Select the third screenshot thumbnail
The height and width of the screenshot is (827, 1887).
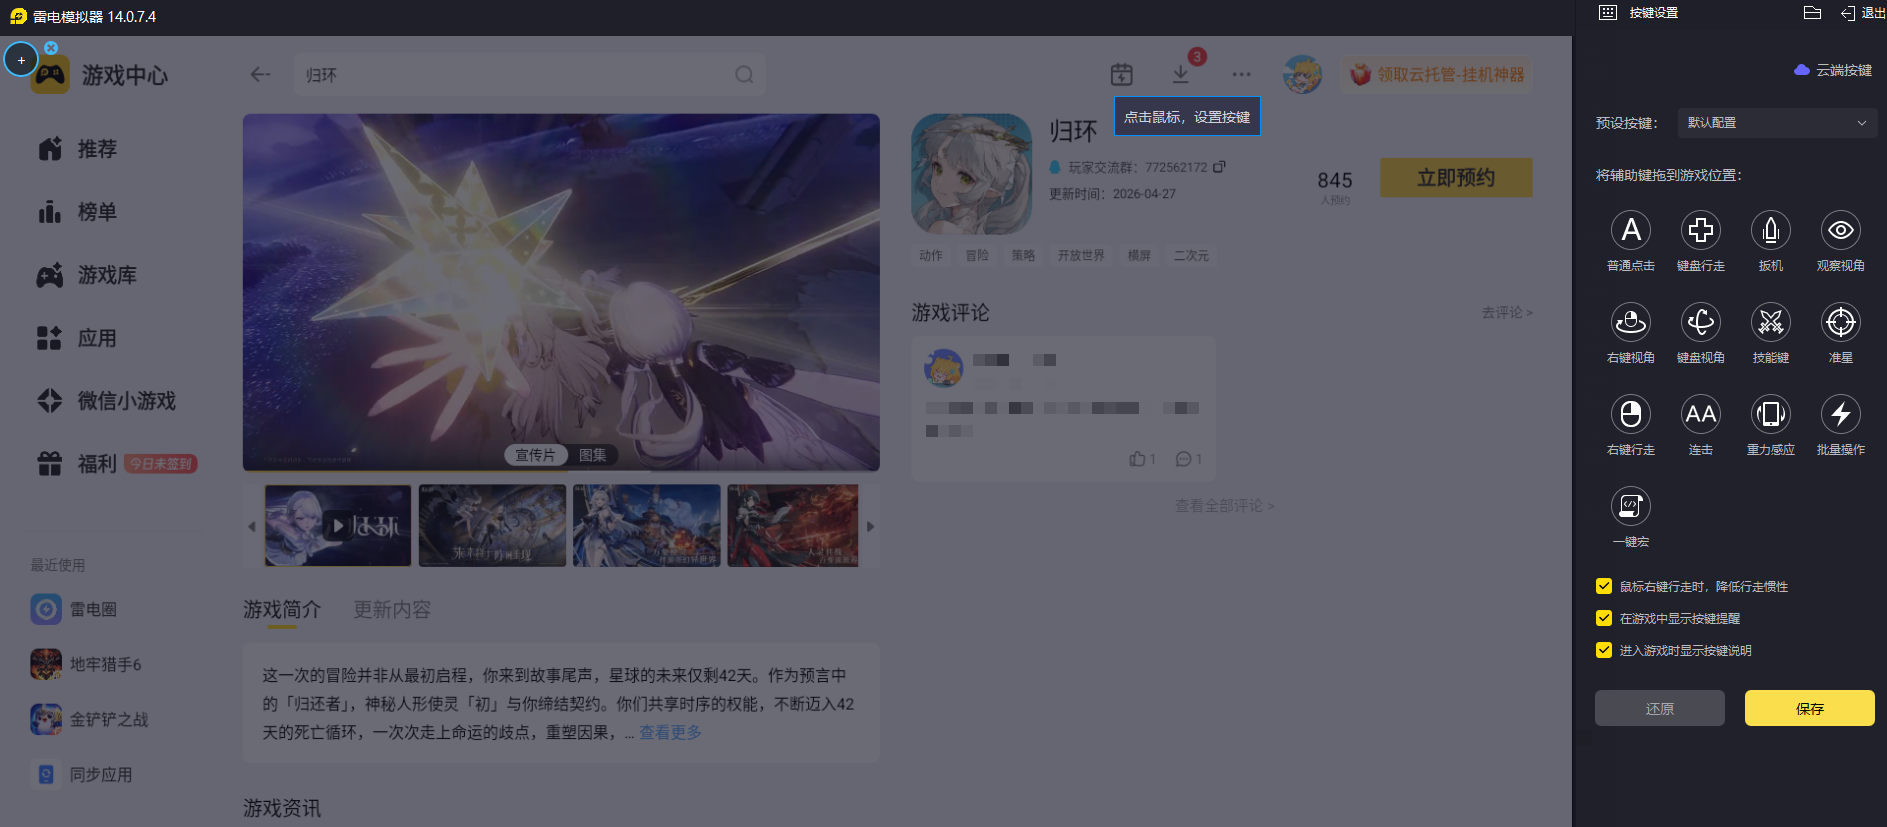[x=646, y=526]
